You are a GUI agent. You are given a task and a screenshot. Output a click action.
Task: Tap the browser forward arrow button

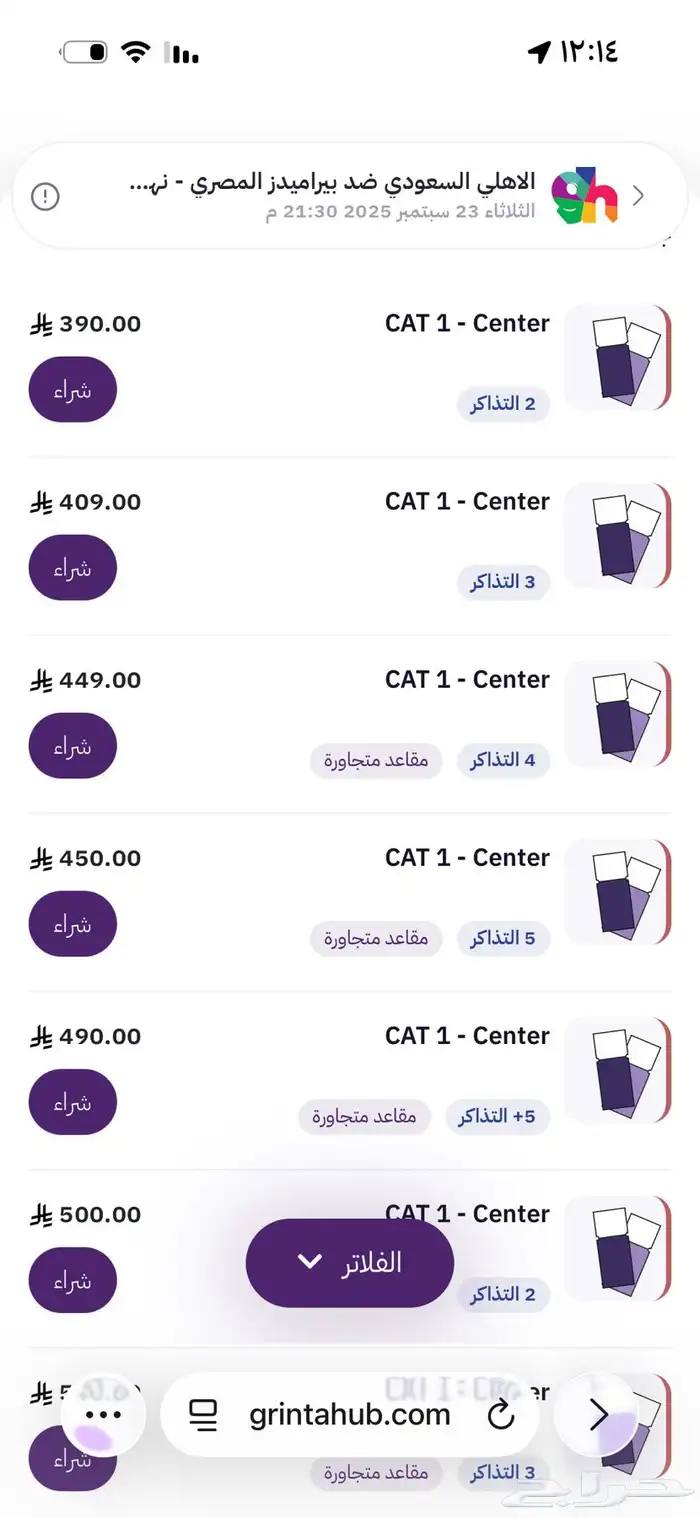click(x=598, y=1414)
